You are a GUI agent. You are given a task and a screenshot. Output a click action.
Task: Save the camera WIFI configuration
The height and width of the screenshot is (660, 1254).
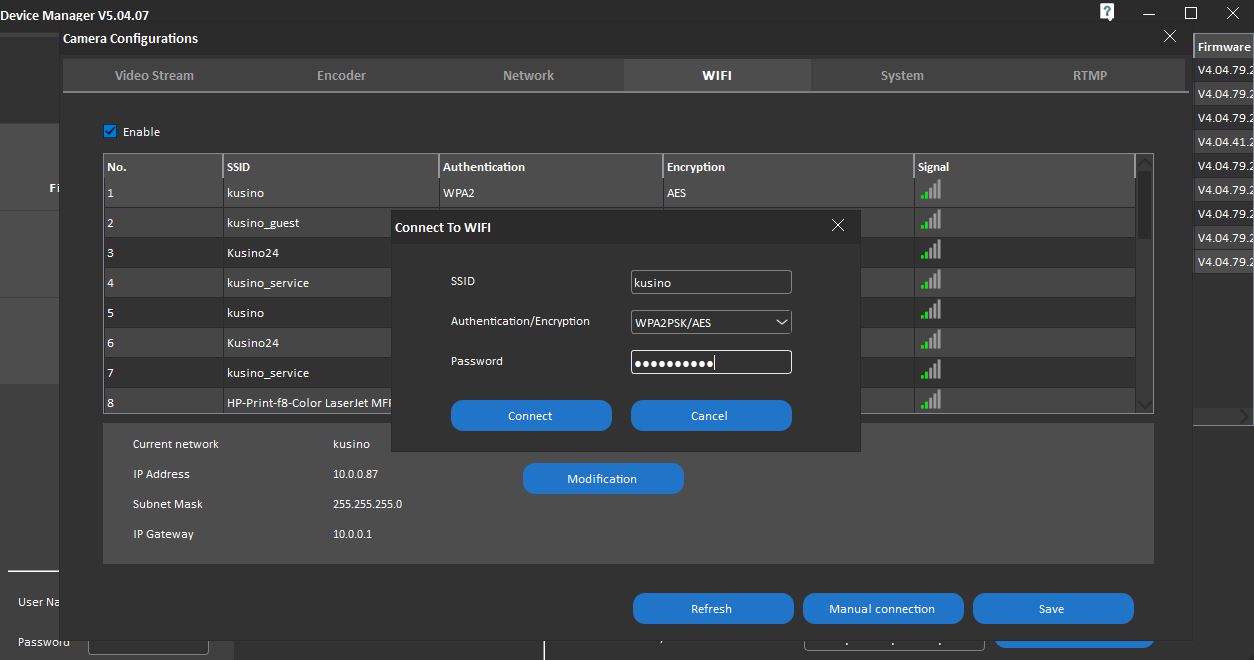click(1053, 608)
